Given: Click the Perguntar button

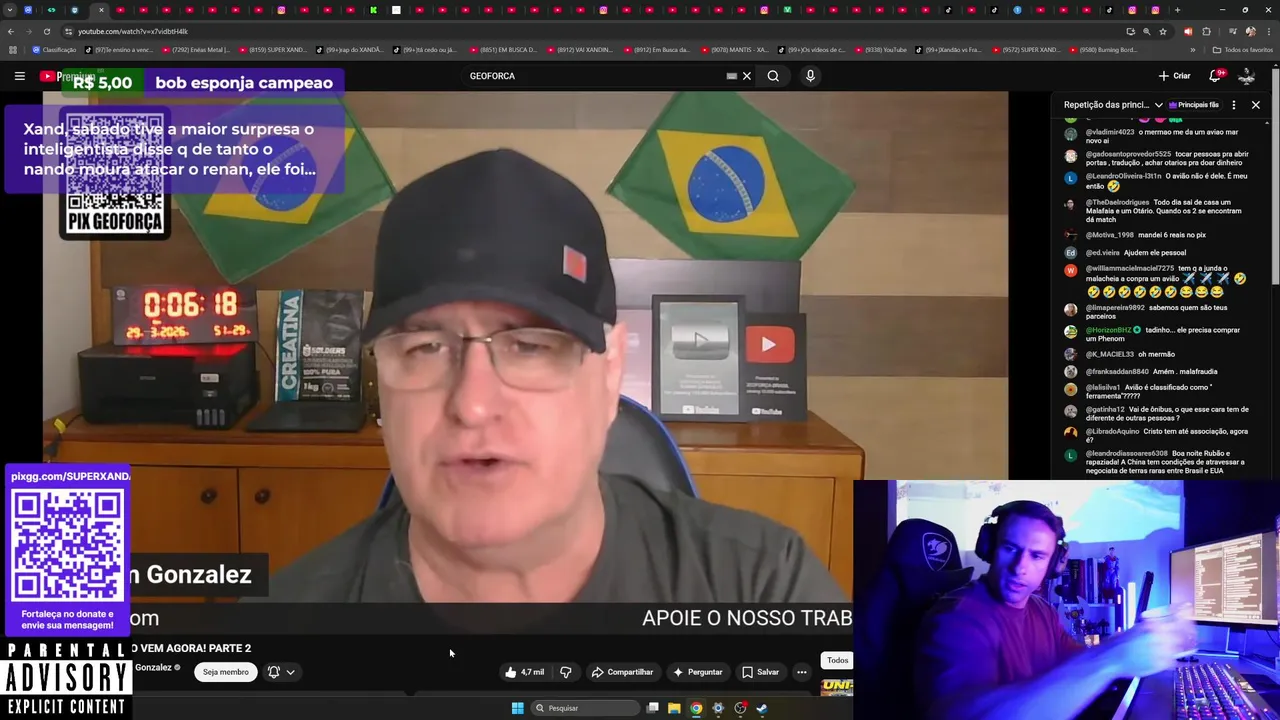Looking at the screenshot, I should [698, 672].
